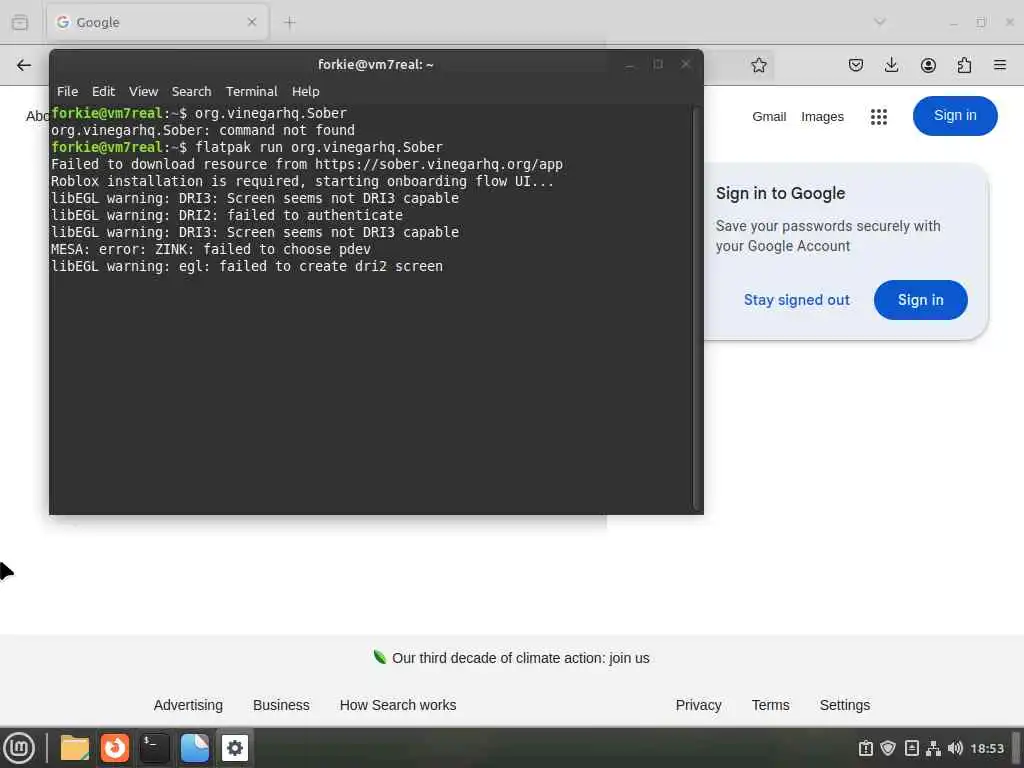Bookmark this page with star icon
Image resolution: width=1024 pixels, height=768 pixels.
(758, 65)
